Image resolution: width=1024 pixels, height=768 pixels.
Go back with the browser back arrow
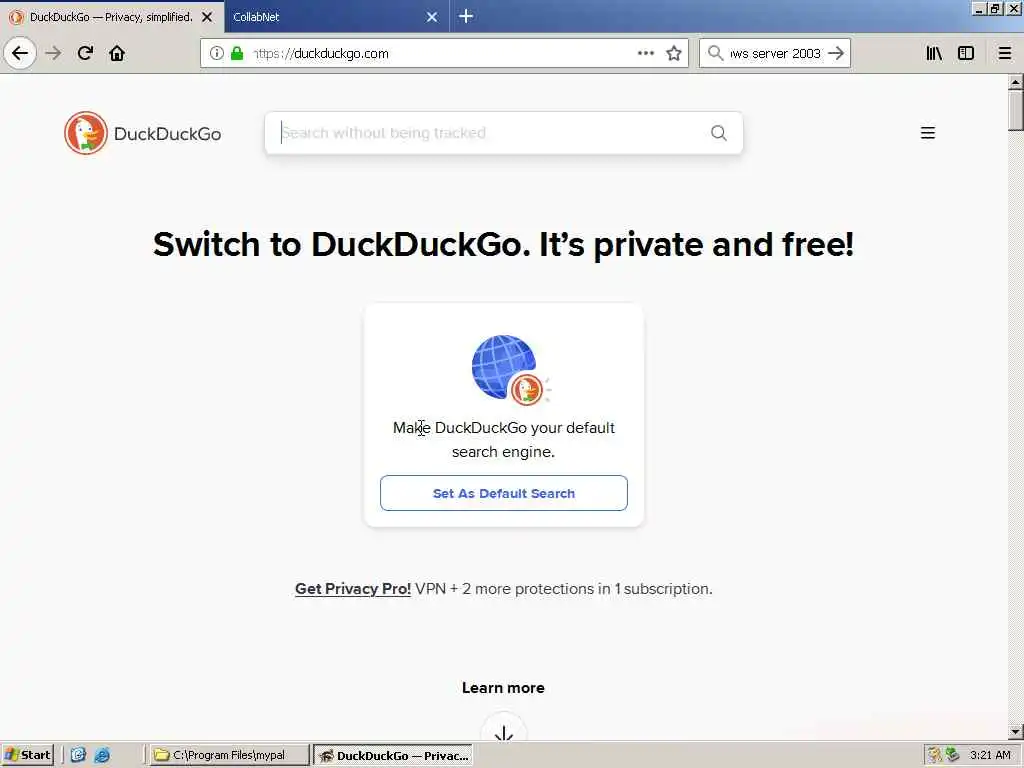coord(20,53)
